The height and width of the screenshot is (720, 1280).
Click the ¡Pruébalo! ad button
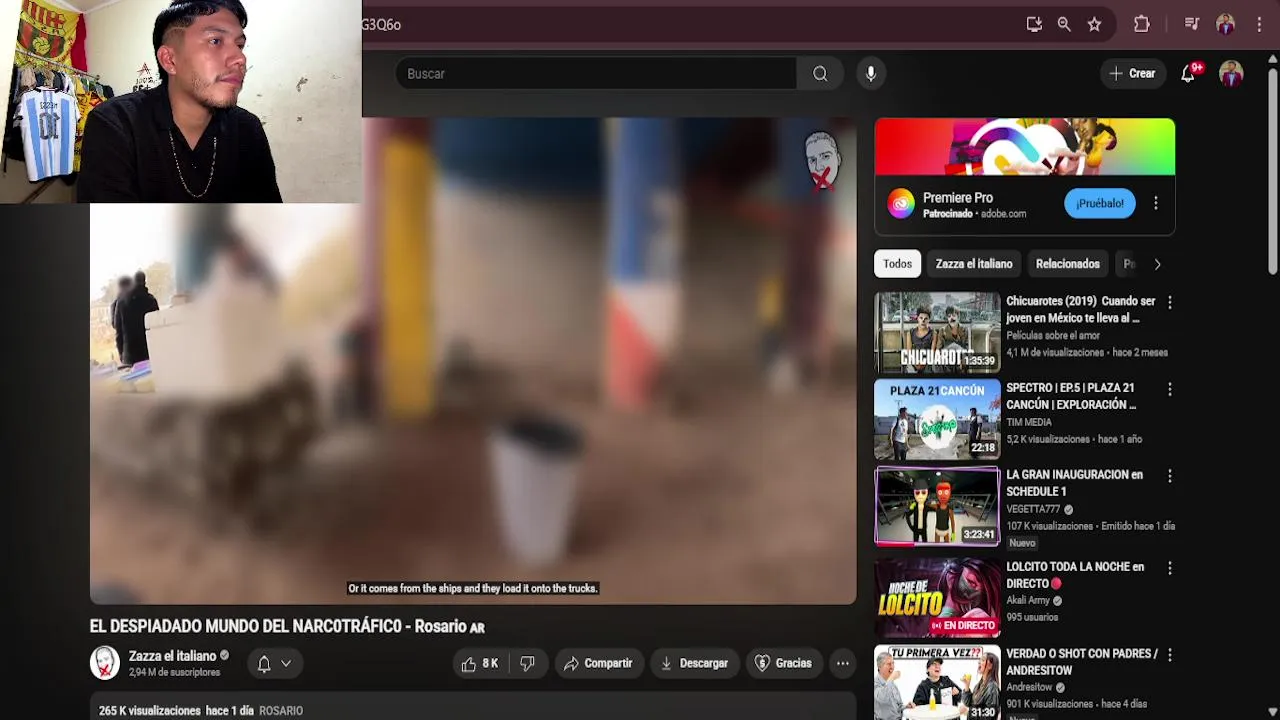[x=1100, y=203]
